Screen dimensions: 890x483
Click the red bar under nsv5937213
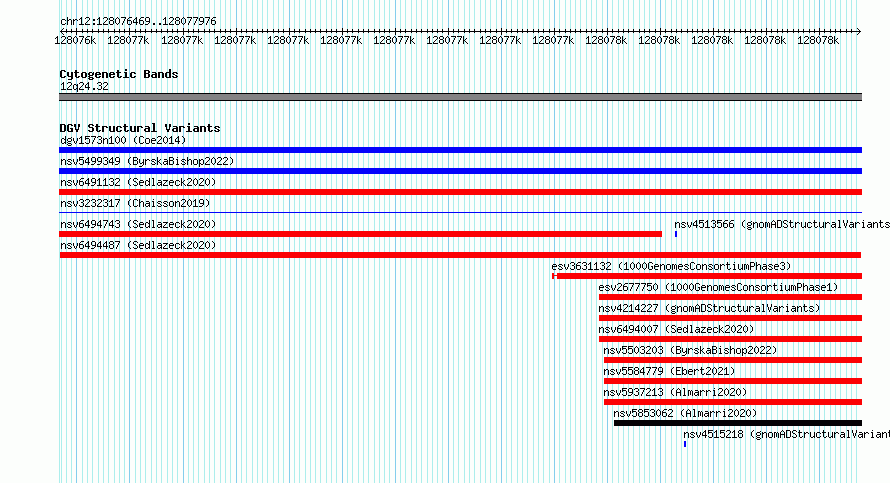tap(733, 402)
